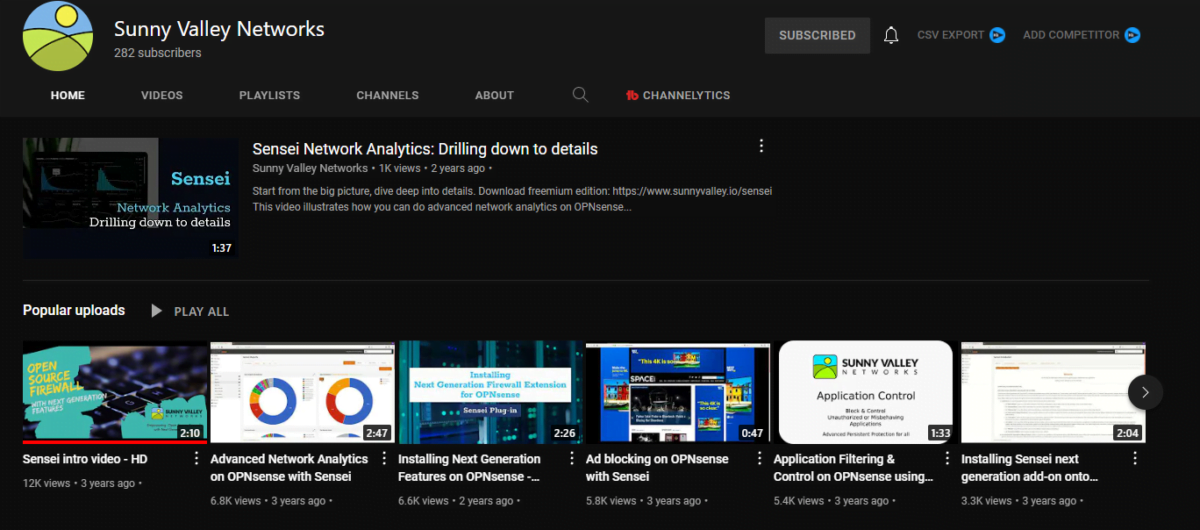Click CSV Export
Viewport: 1200px width, 530px height.
pyautogui.click(x=950, y=35)
